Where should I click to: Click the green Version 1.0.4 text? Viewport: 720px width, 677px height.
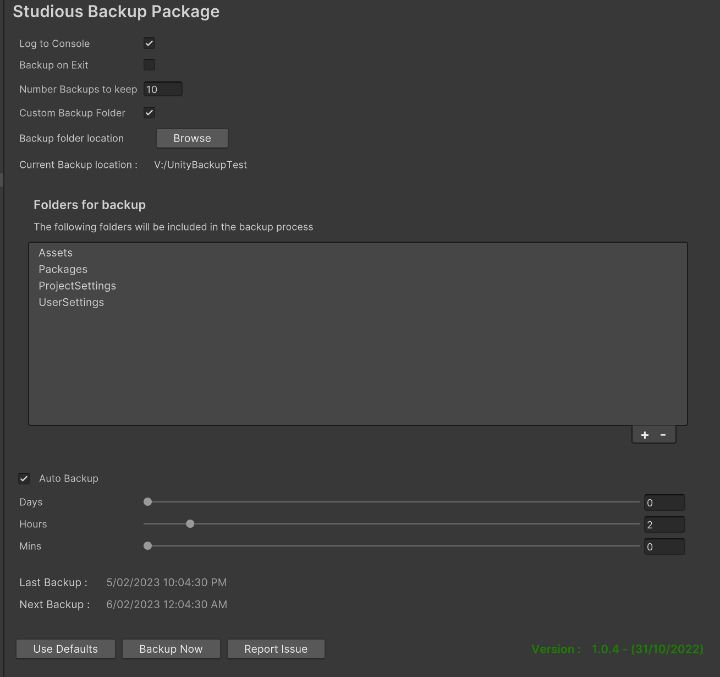[x=617, y=649]
